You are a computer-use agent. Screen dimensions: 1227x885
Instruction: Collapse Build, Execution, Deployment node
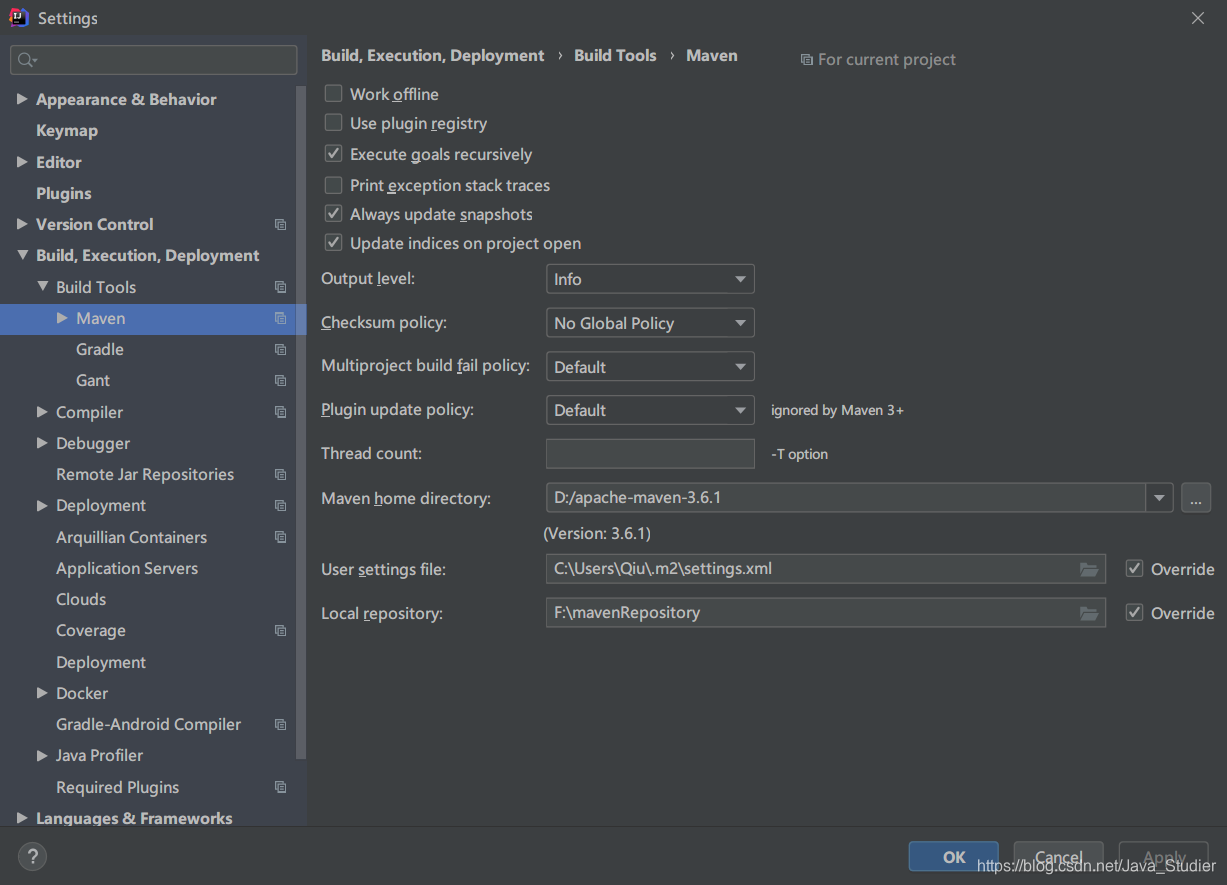(x=22, y=255)
